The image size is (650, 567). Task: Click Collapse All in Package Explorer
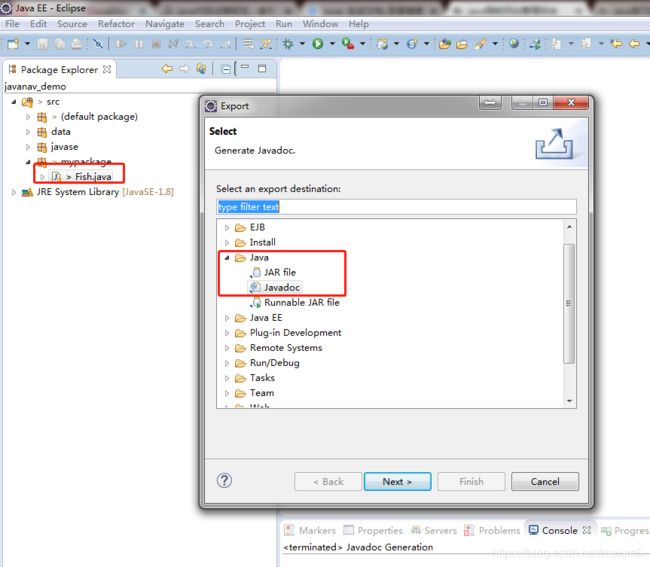(226, 69)
